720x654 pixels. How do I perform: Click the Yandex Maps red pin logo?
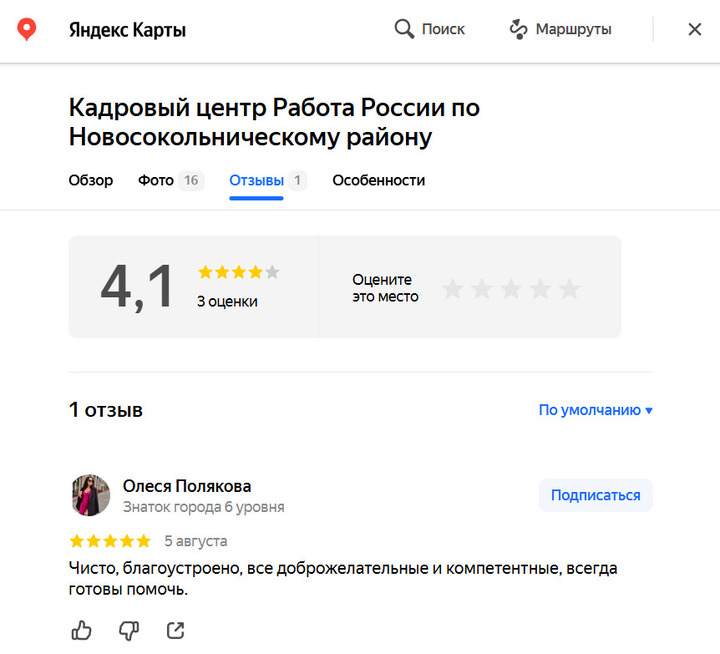click(27, 30)
